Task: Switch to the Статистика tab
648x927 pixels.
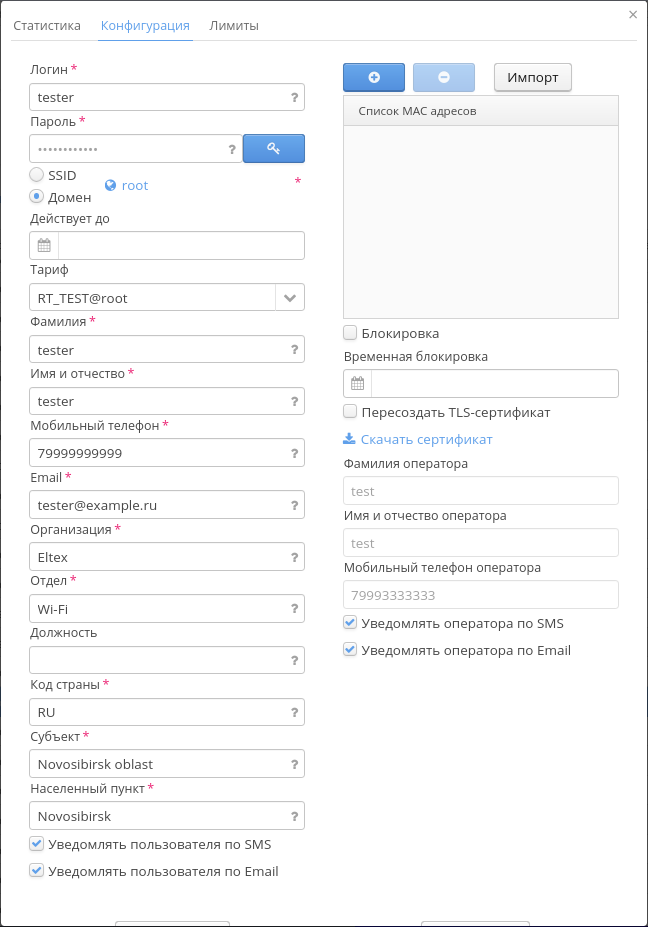Action: click(x=47, y=25)
